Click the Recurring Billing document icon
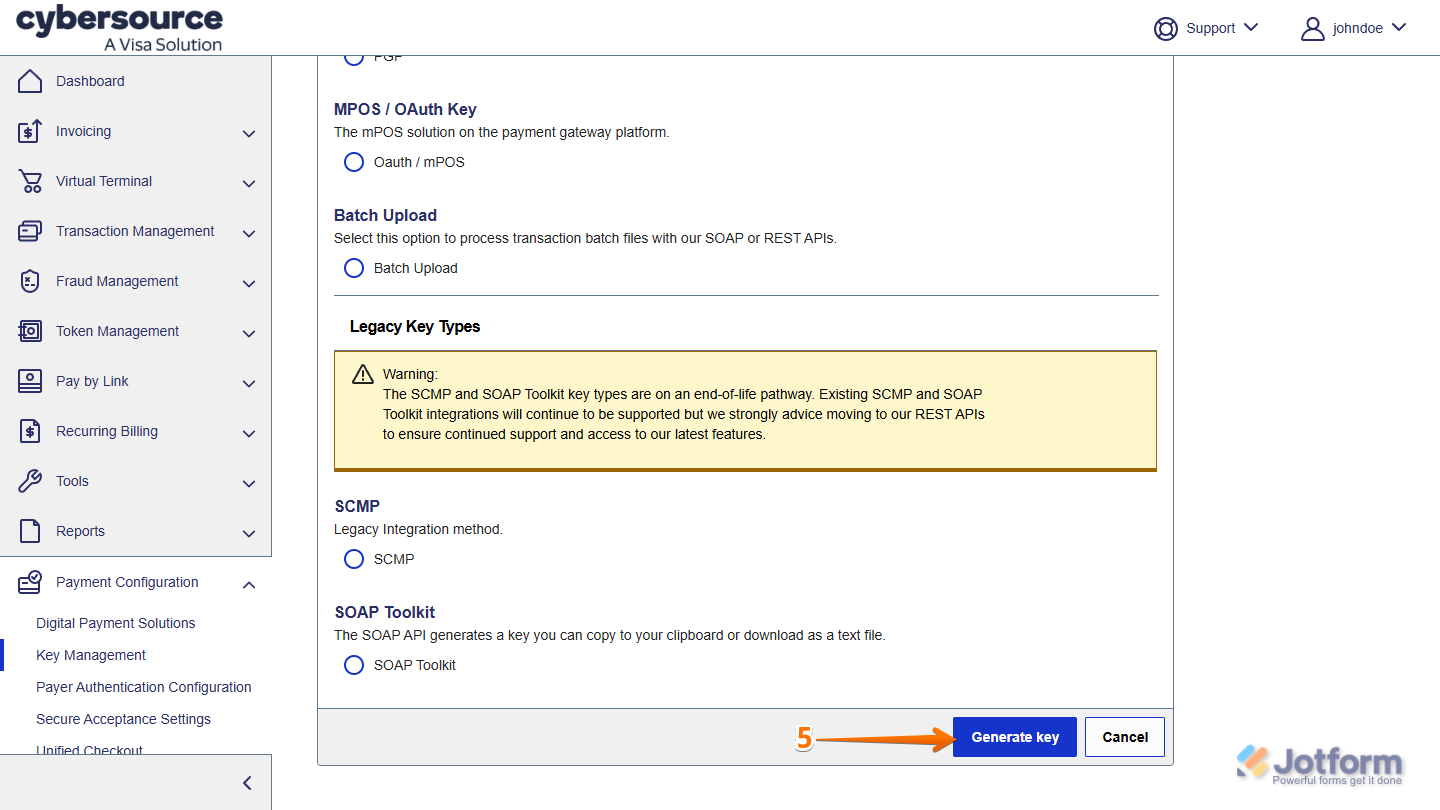This screenshot has width=1440, height=810. point(30,431)
